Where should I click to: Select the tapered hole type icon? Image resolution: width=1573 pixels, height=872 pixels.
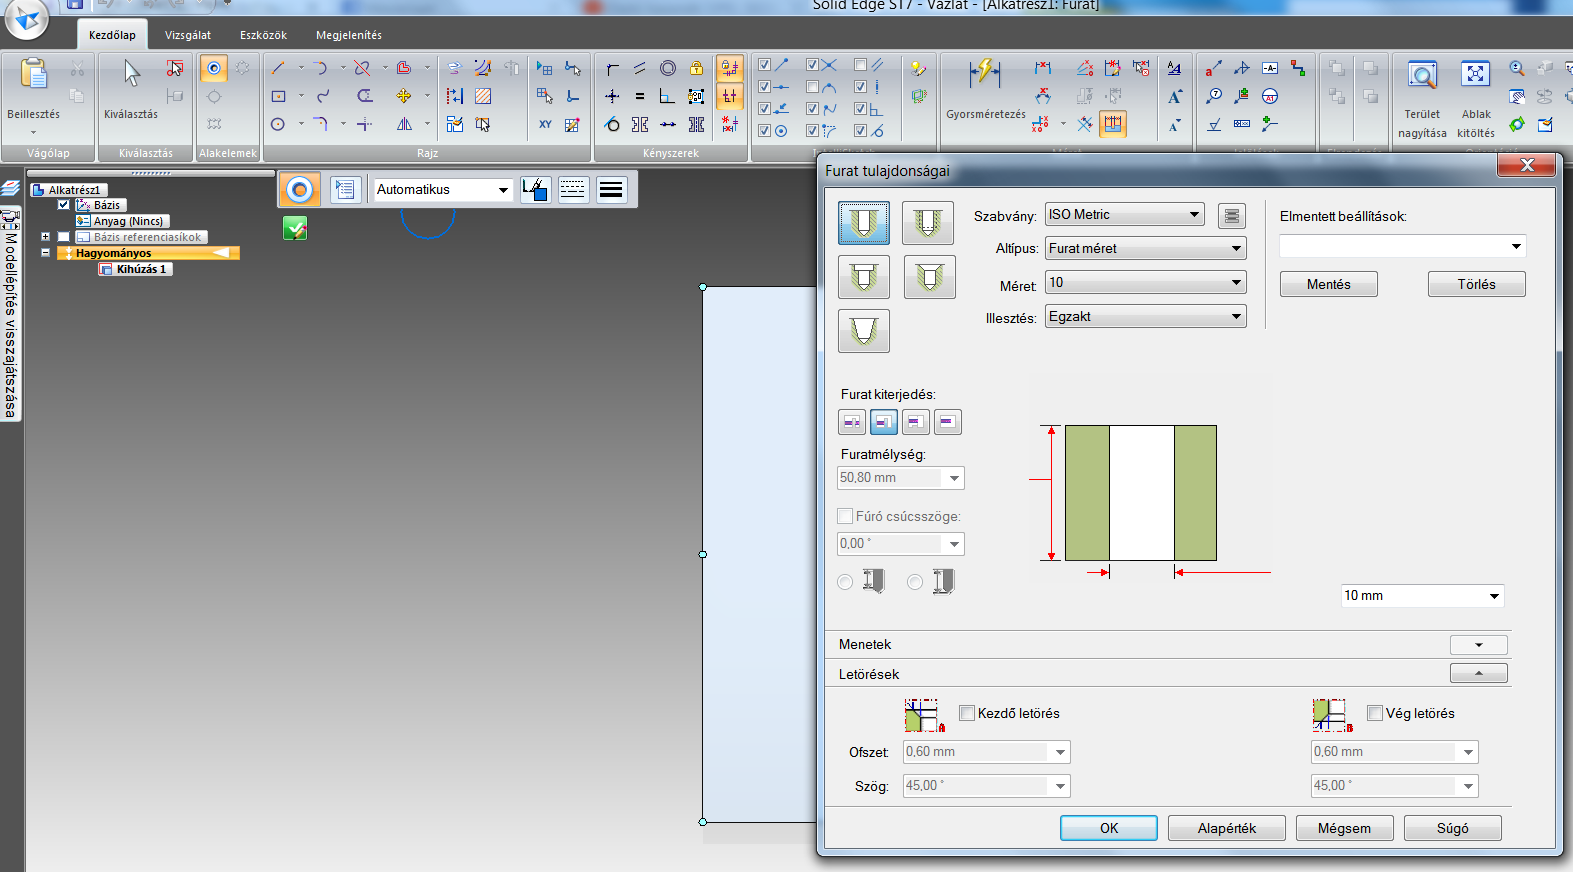coord(864,331)
